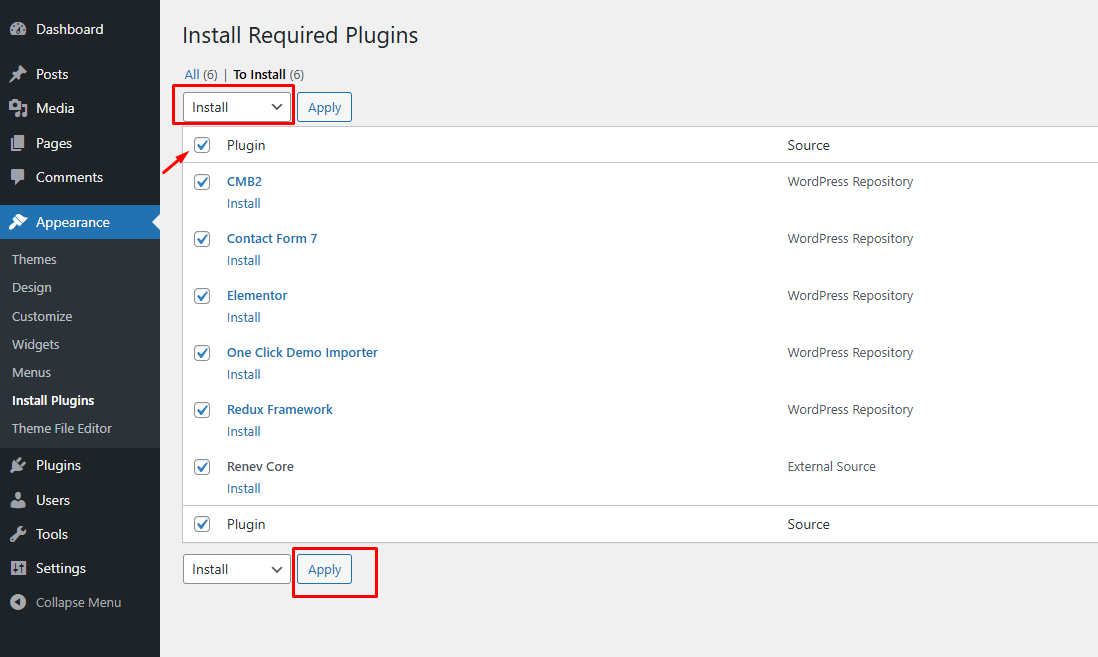
Task: Uncheck the One Click Demo Importer checkbox
Action: pyautogui.click(x=202, y=353)
